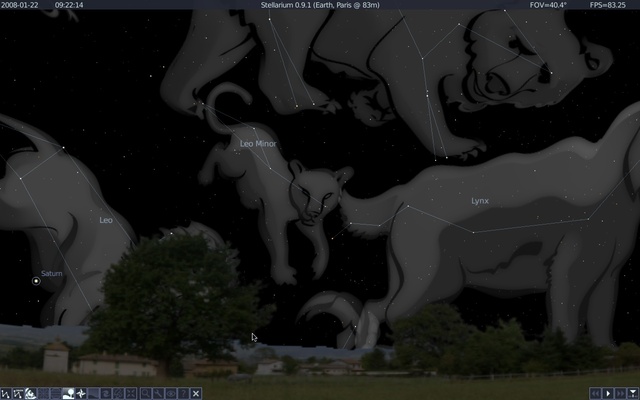Toggle the azimuthal grid
The width and height of the screenshot is (640, 400).
(43, 393)
